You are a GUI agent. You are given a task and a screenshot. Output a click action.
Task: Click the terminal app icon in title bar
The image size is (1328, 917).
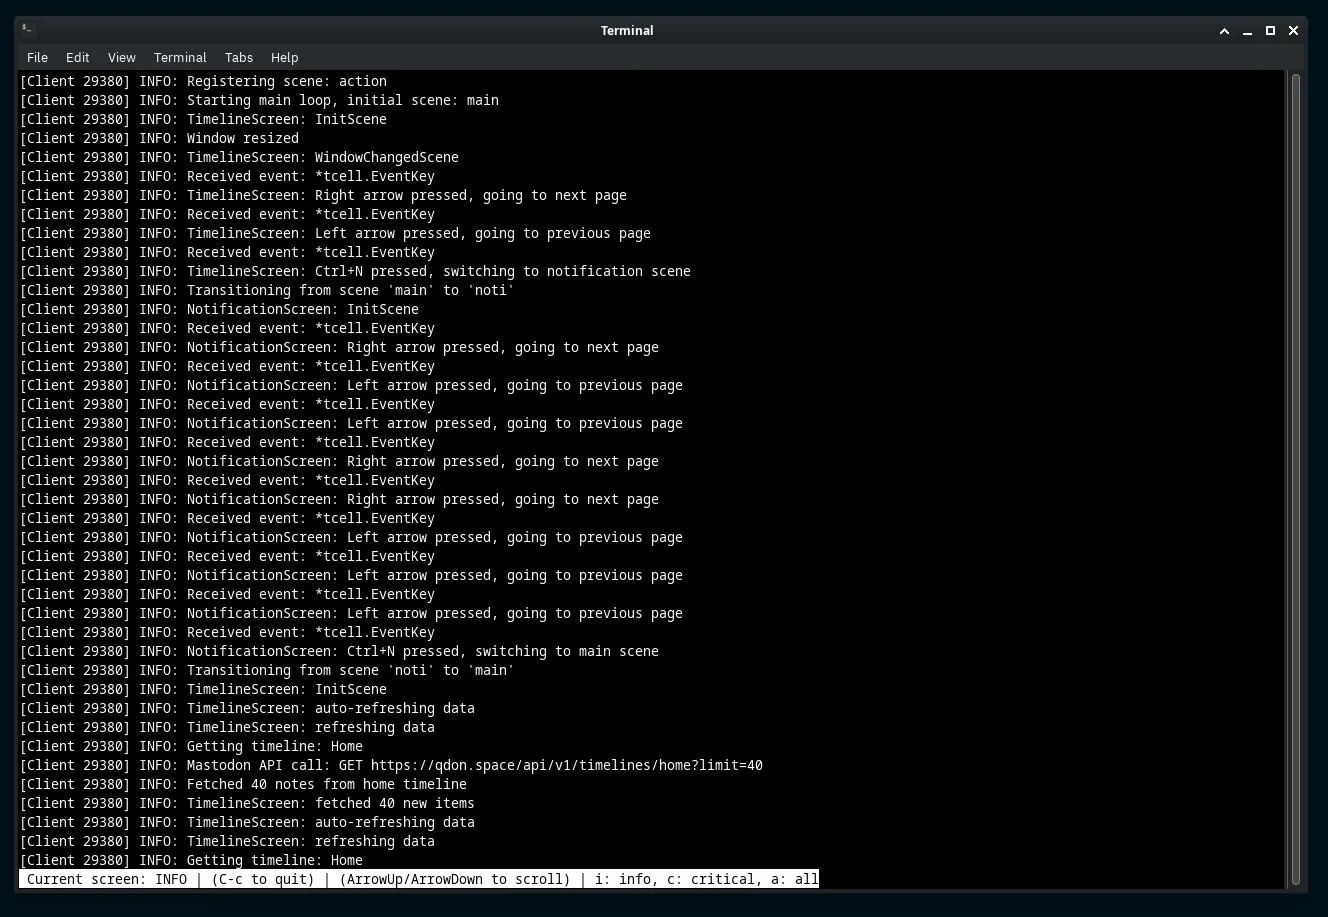(x=28, y=30)
